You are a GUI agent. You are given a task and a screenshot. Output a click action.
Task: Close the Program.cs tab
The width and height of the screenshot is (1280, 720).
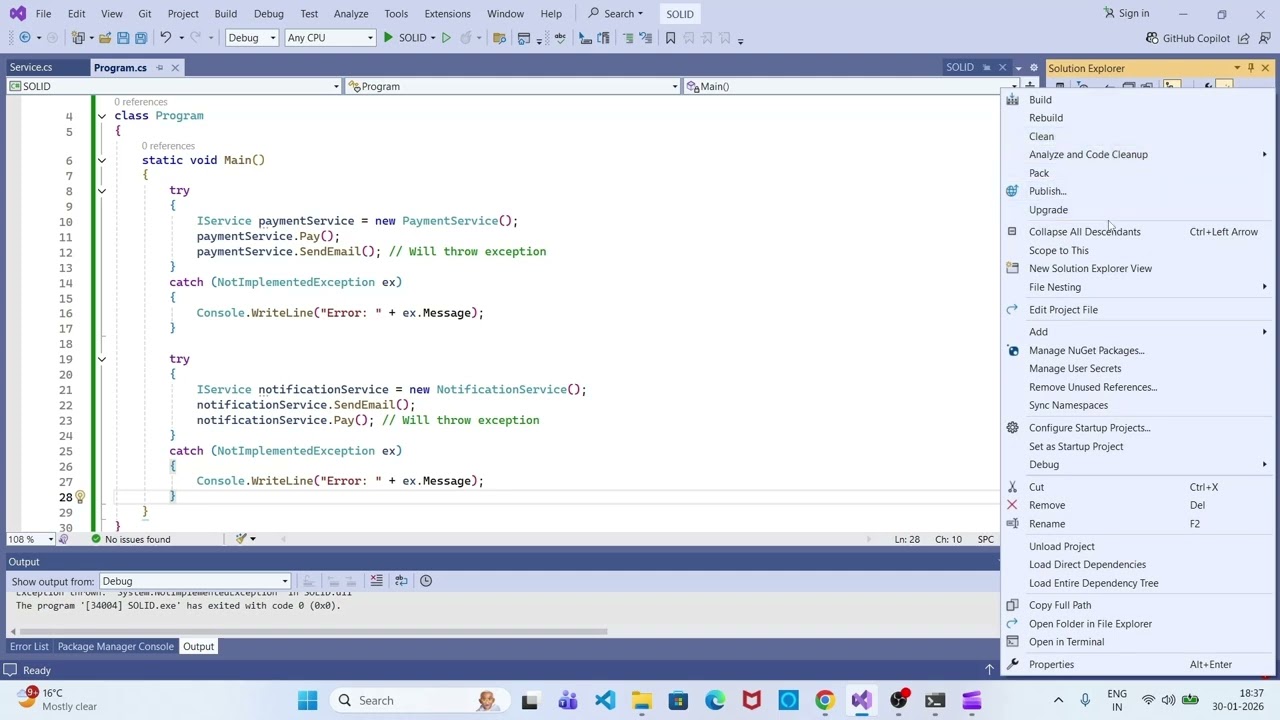click(175, 68)
